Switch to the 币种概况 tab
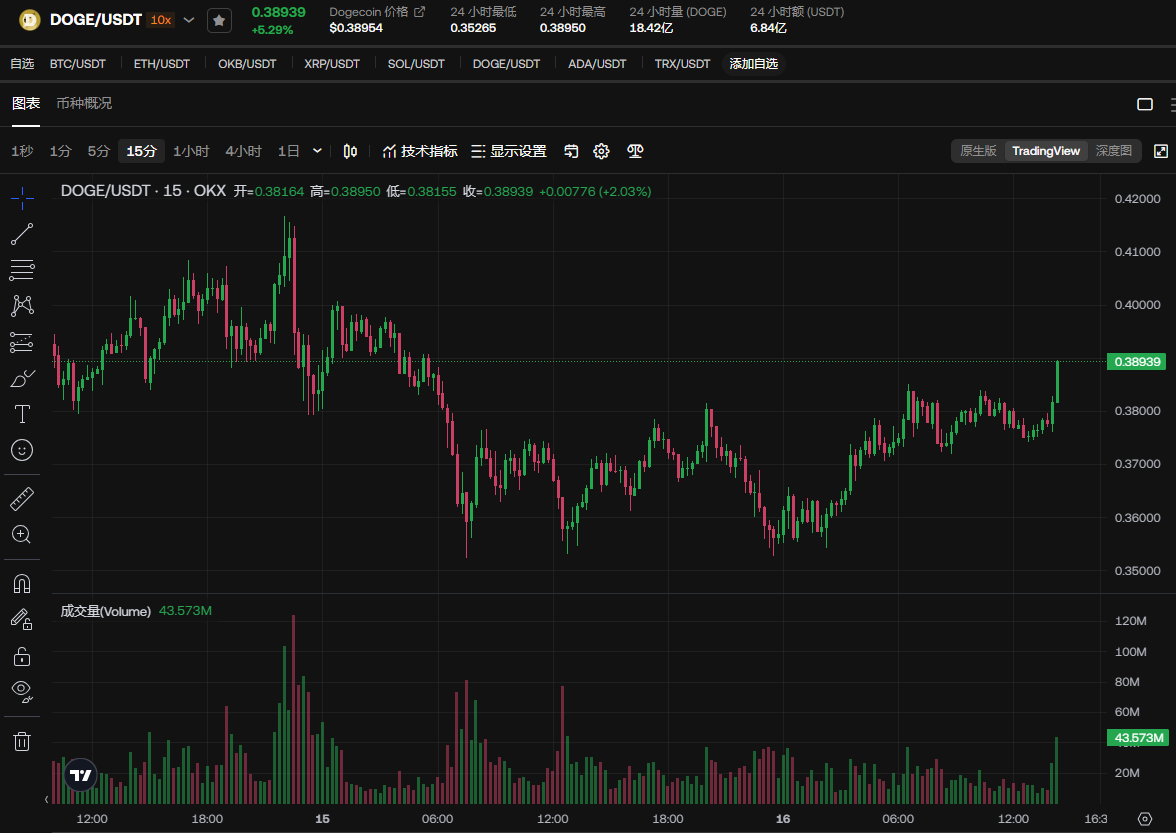The image size is (1176, 833). click(x=84, y=103)
